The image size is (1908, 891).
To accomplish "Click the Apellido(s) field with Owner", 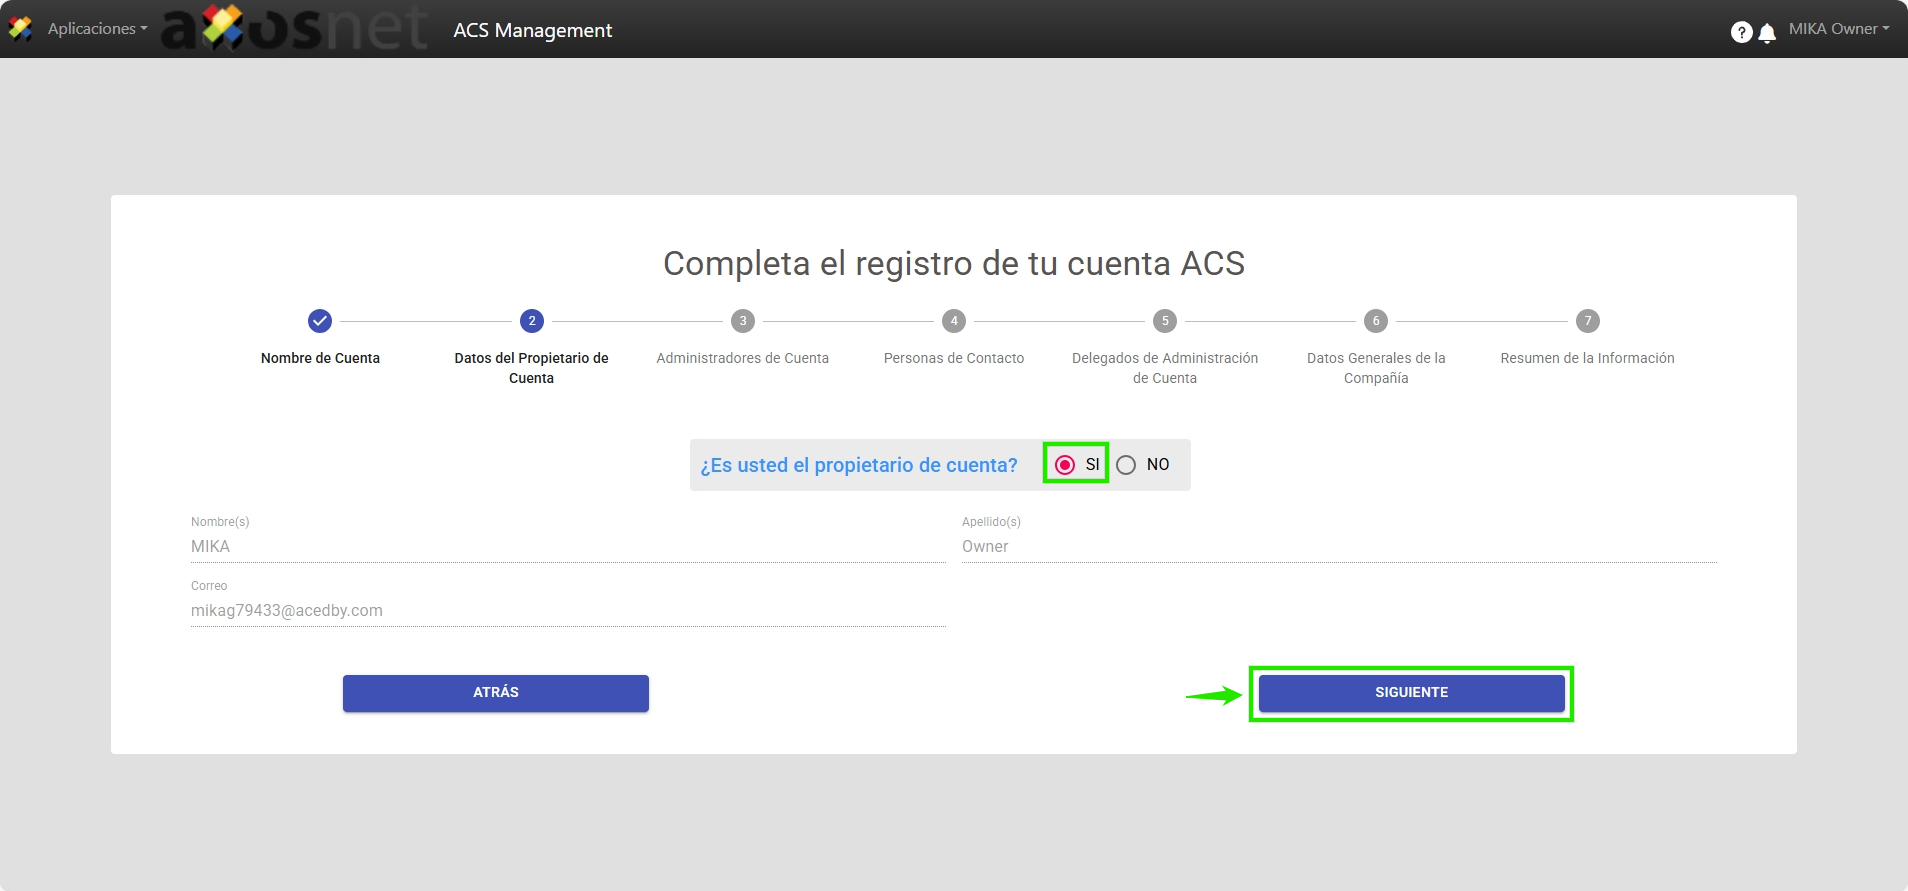I will click(x=1339, y=546).
